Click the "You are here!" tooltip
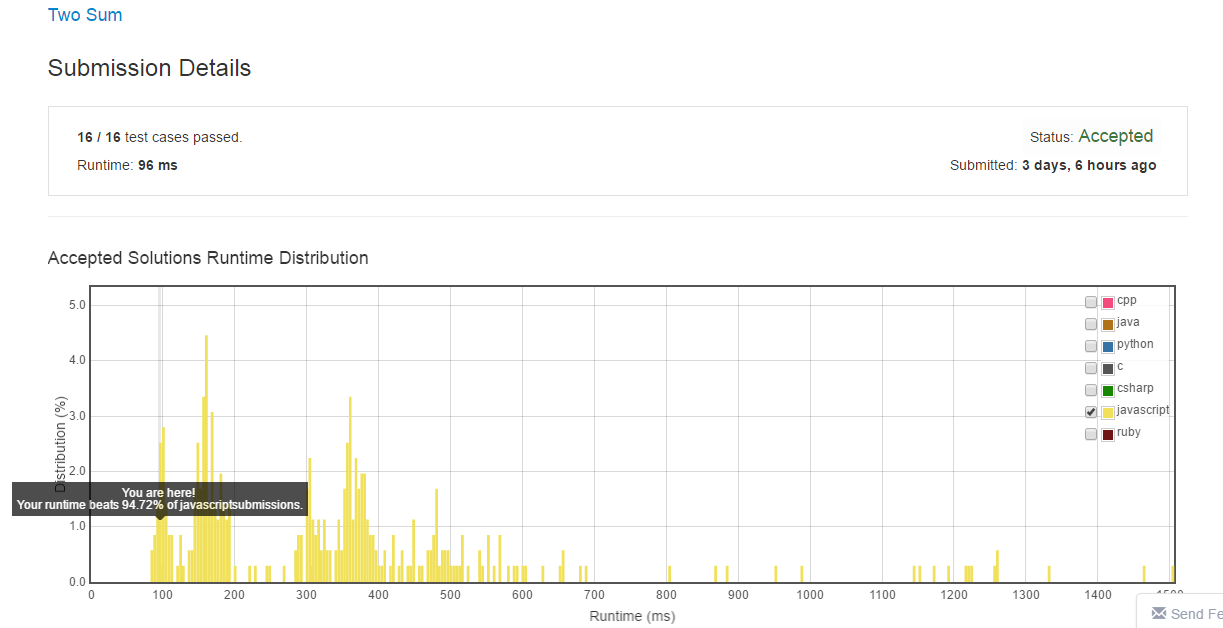The image size is (1223, 628). 160,498
